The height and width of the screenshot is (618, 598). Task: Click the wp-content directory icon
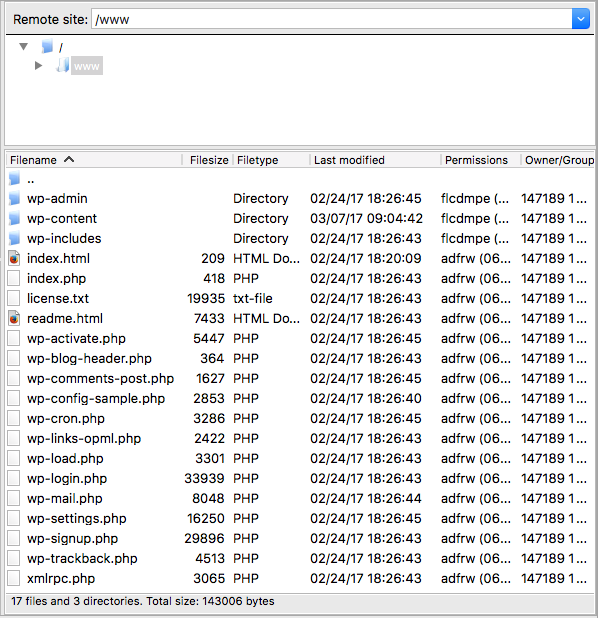pyautogui.click(x=15, y=218)
